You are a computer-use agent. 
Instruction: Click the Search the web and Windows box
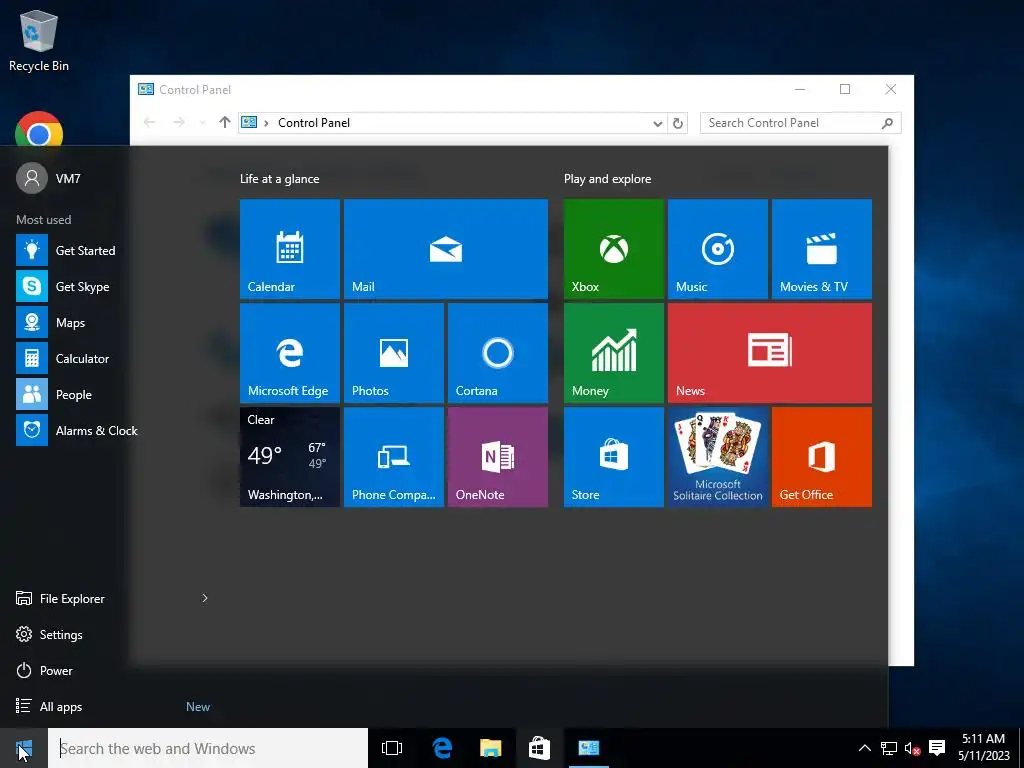tap(208, 748)
